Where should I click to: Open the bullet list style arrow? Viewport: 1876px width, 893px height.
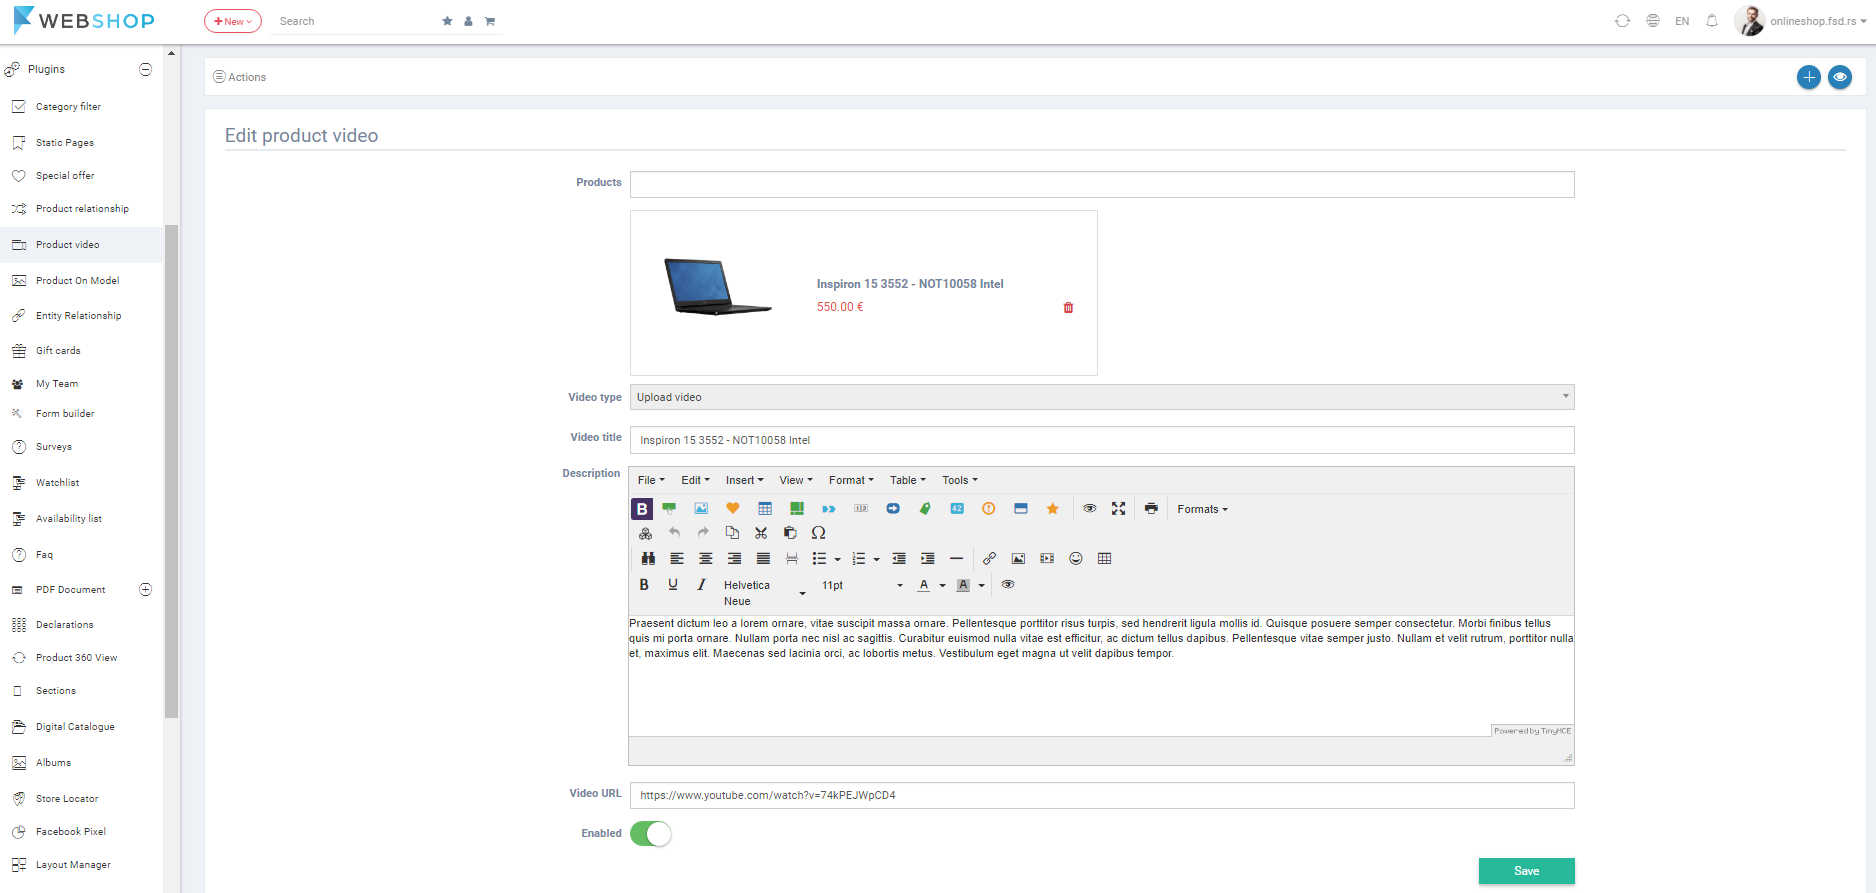coord(838,559)
